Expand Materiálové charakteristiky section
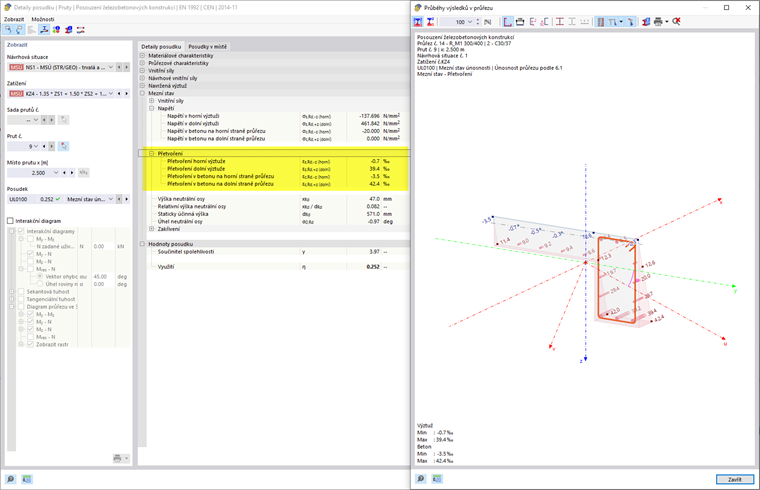Screen dimensions: 760x490 [142, 56]
